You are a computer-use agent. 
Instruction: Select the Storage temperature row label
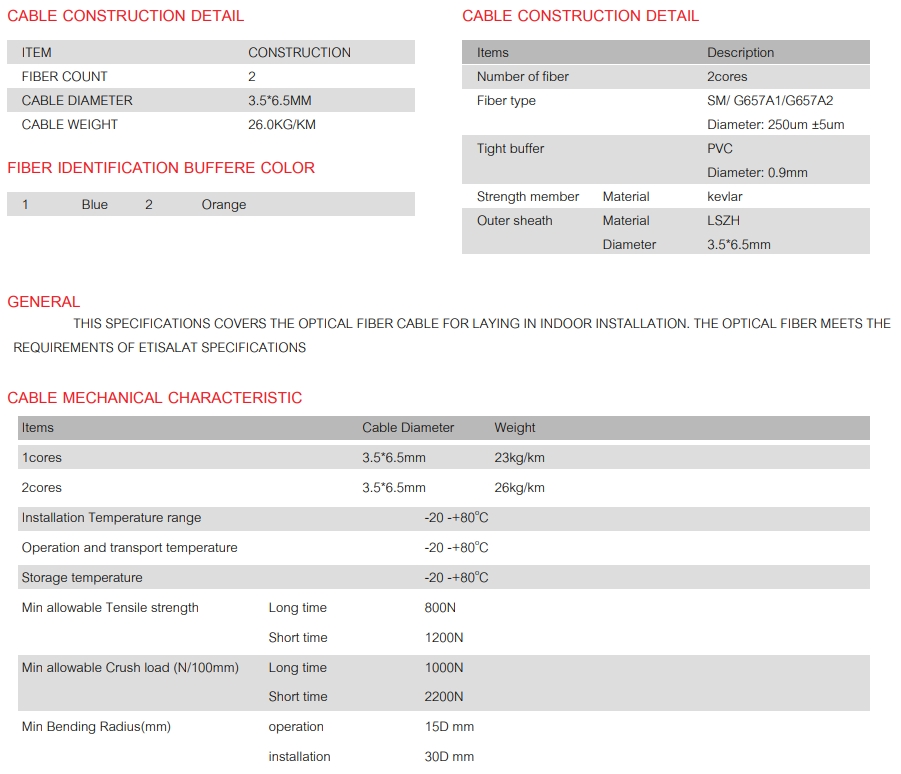(x=82, y=578)
